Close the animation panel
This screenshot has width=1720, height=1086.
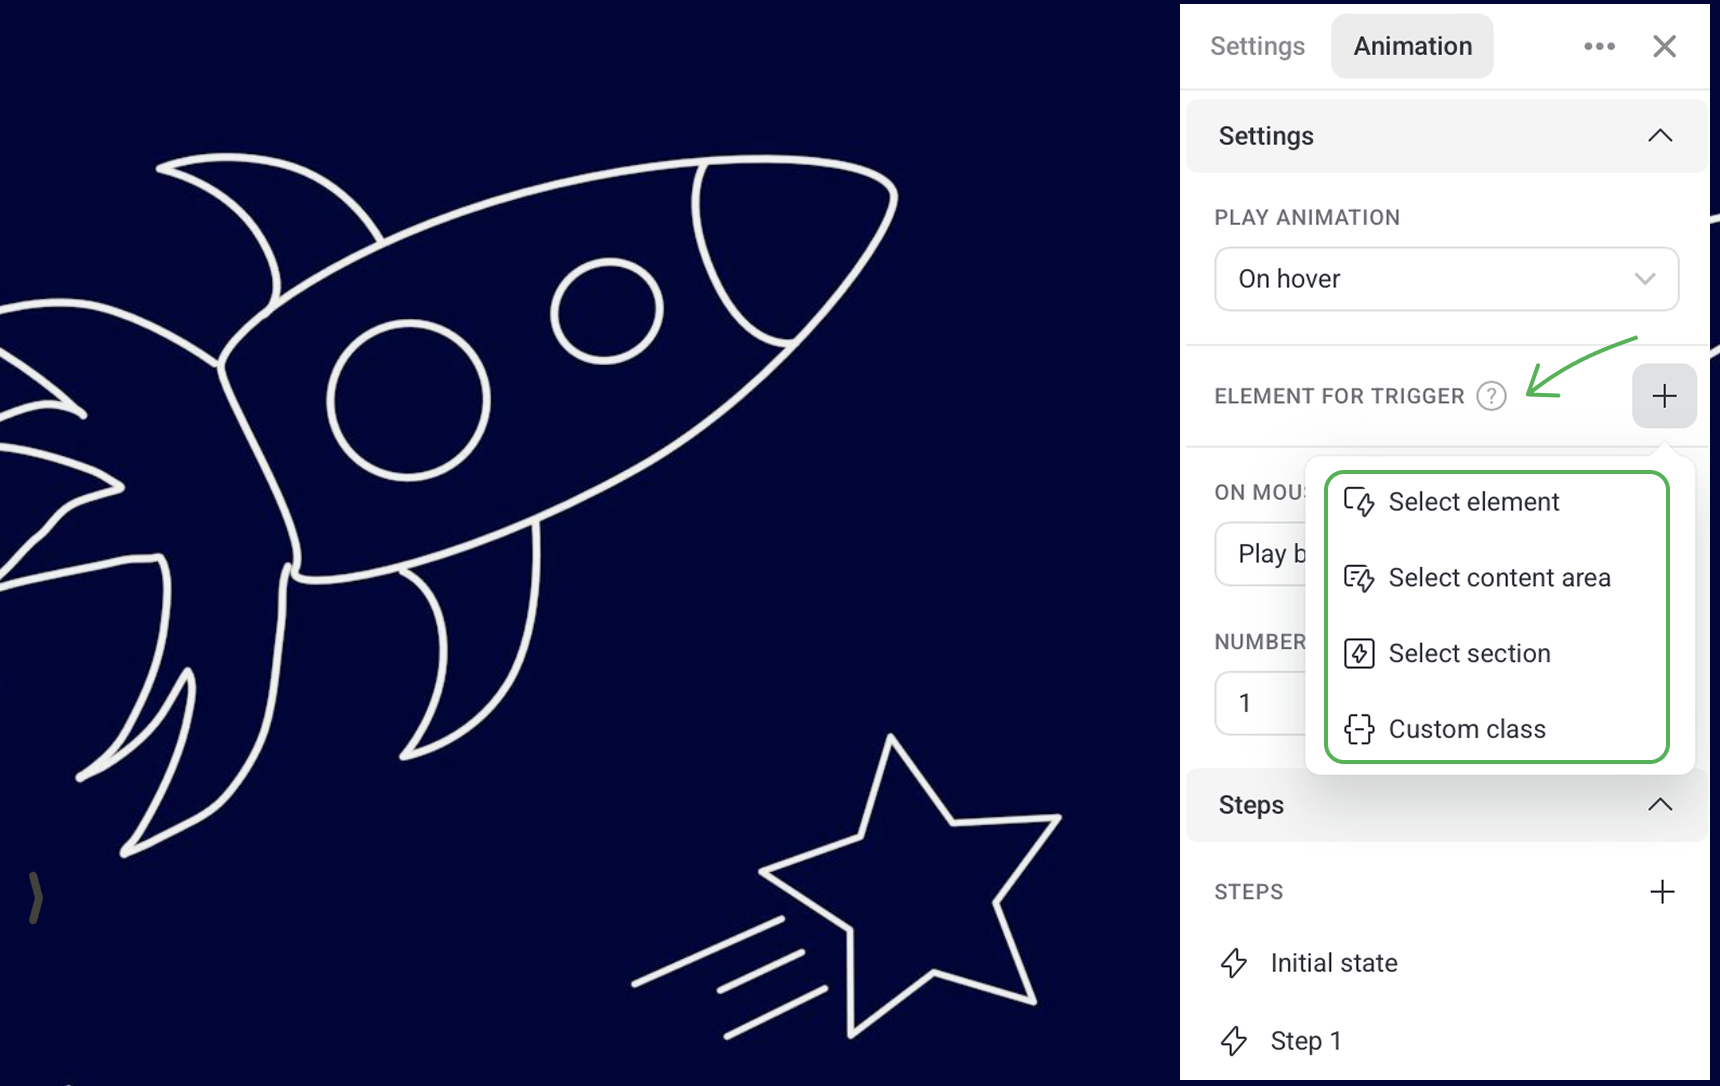point(1664,46)
